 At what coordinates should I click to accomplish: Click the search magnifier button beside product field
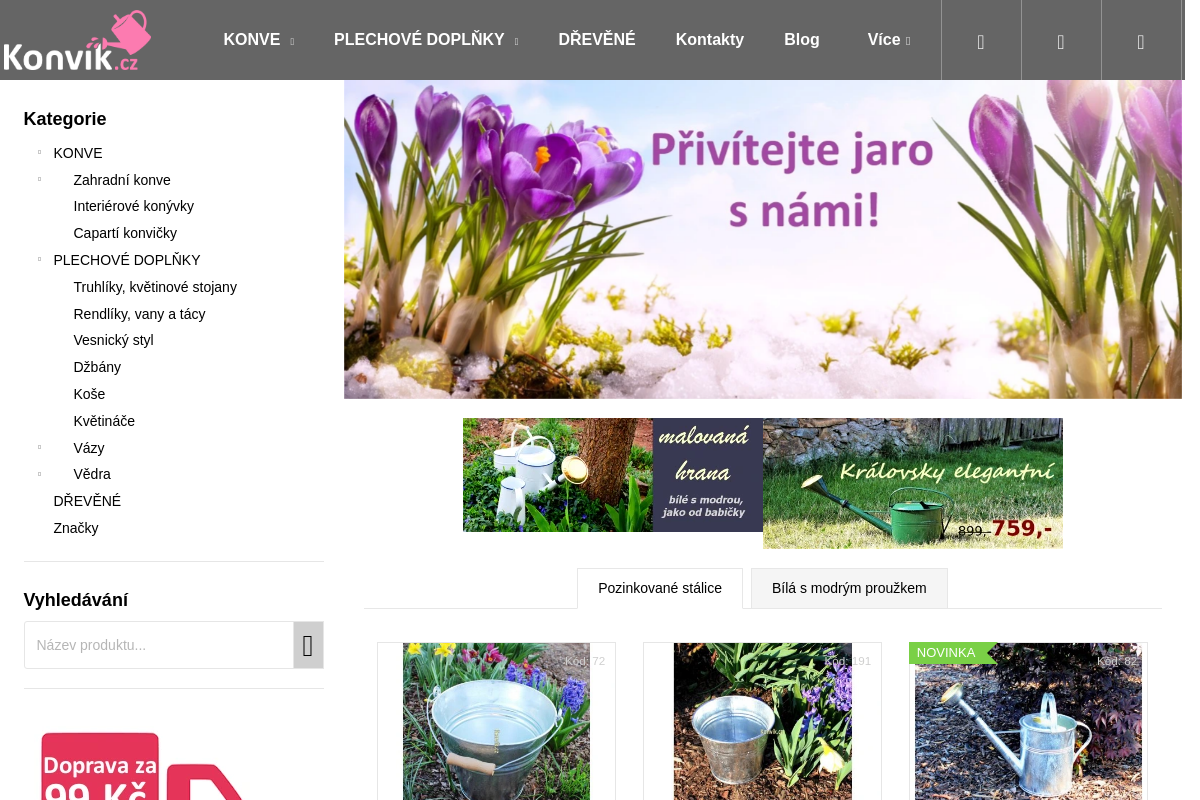pos(308,645)
